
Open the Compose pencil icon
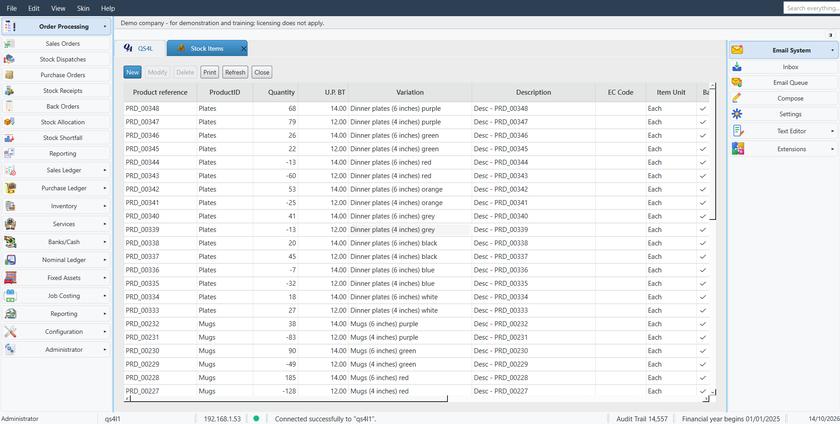737,99
